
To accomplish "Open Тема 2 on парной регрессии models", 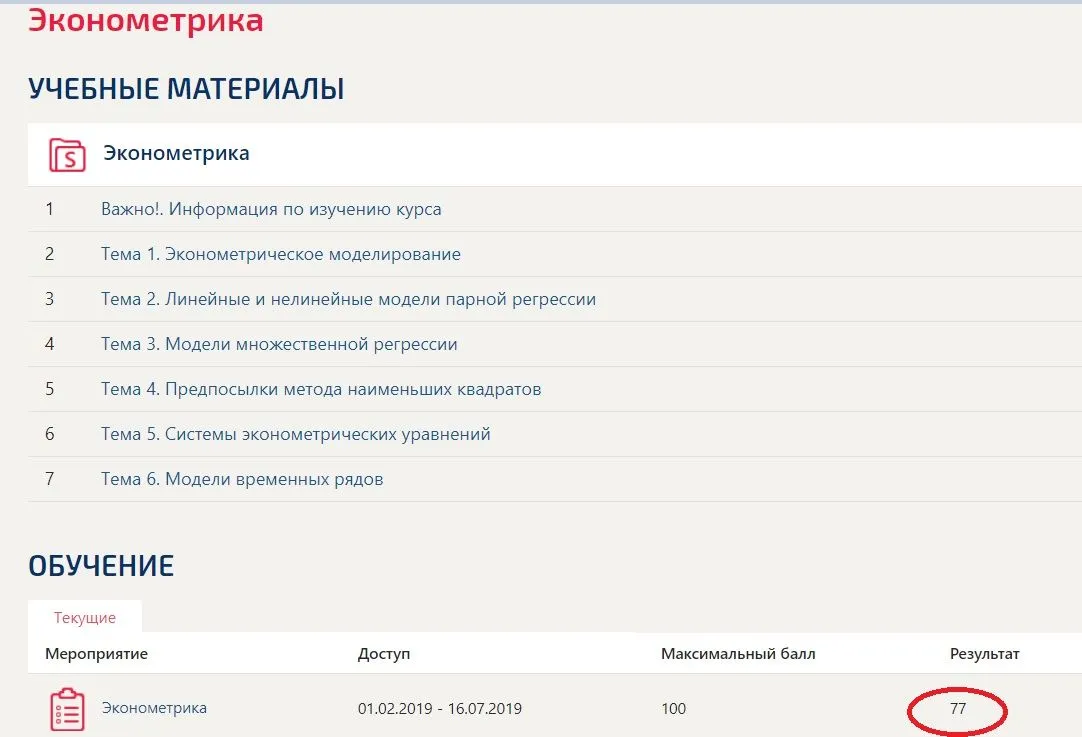I will pos(348,299).
